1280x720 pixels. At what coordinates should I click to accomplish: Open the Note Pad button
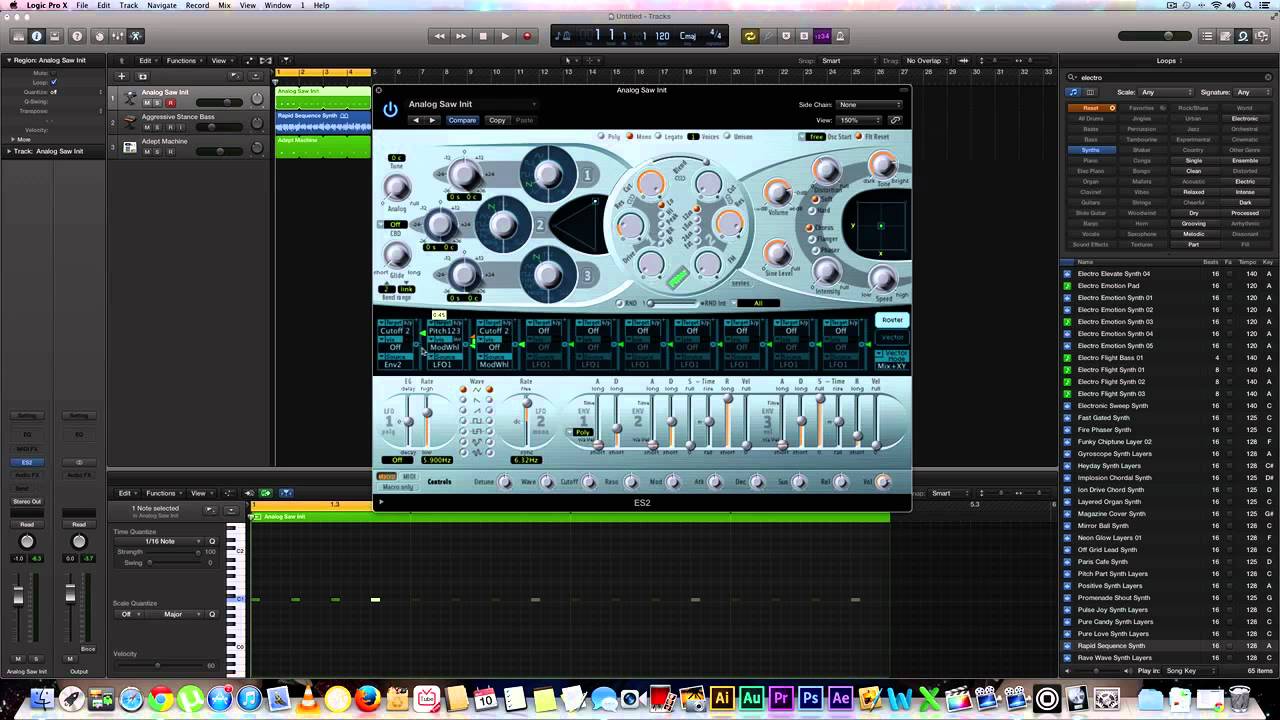(1225, 36)
